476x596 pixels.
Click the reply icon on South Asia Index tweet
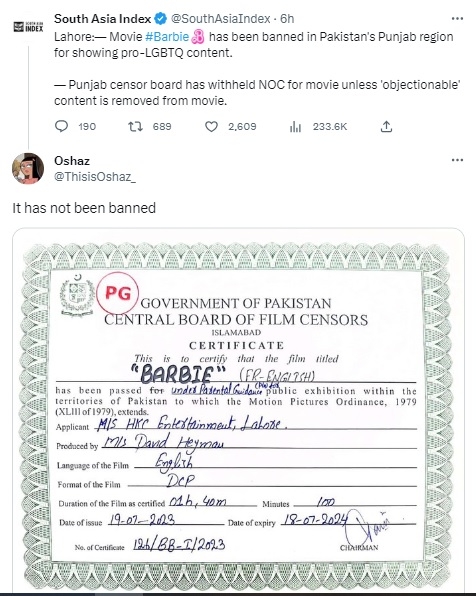61,126
